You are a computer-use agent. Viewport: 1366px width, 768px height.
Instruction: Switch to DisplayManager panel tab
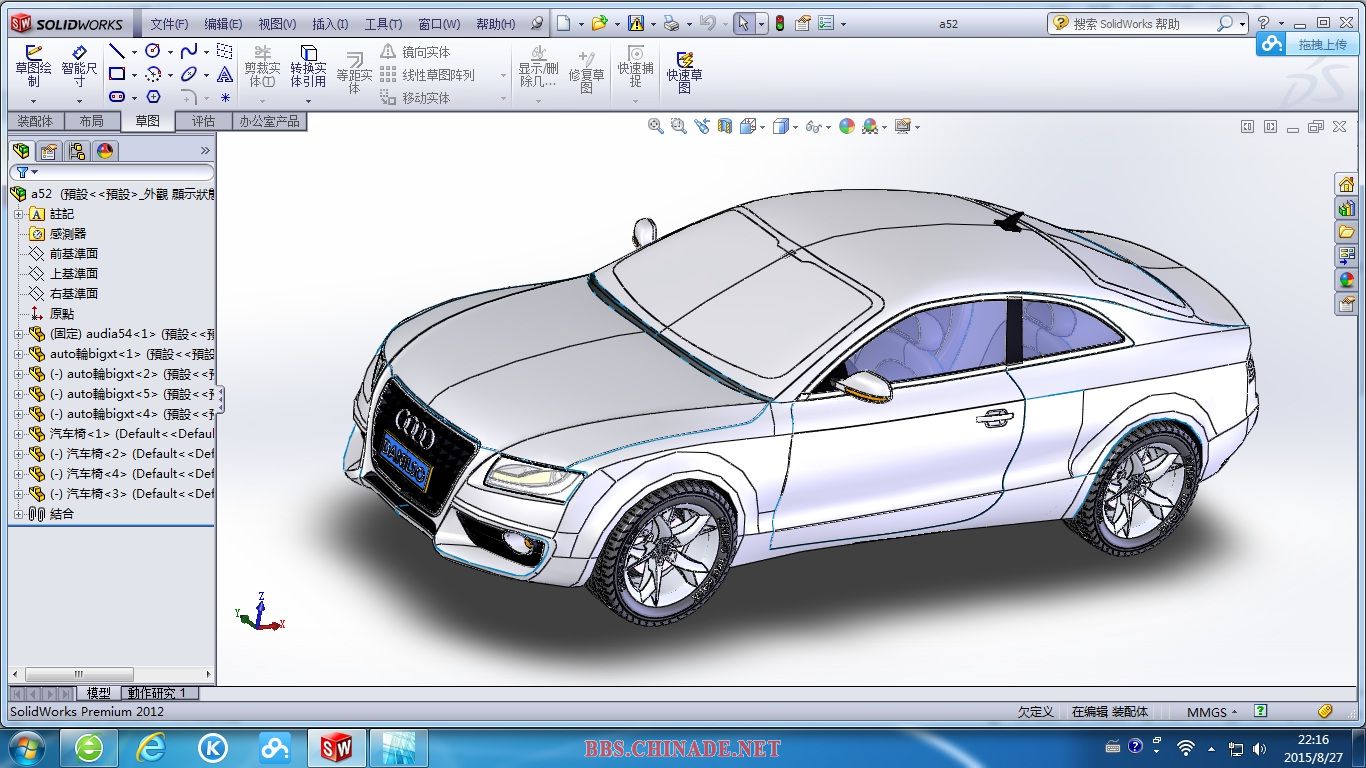pos(105,151)
